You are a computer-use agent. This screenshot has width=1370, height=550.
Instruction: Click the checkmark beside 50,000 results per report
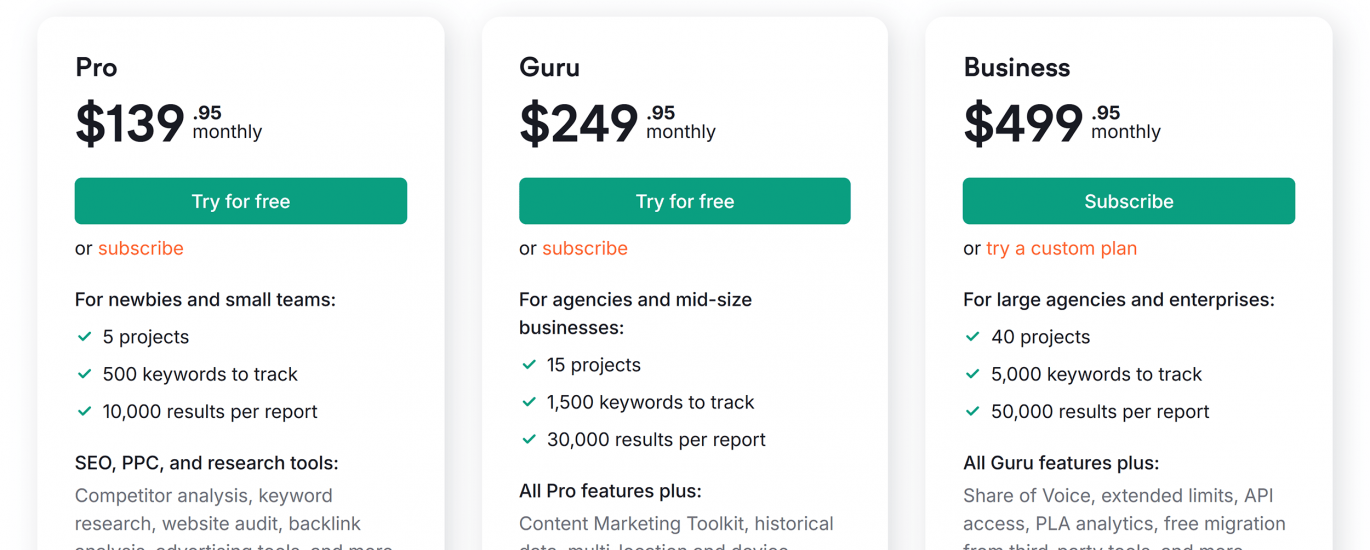973,411
